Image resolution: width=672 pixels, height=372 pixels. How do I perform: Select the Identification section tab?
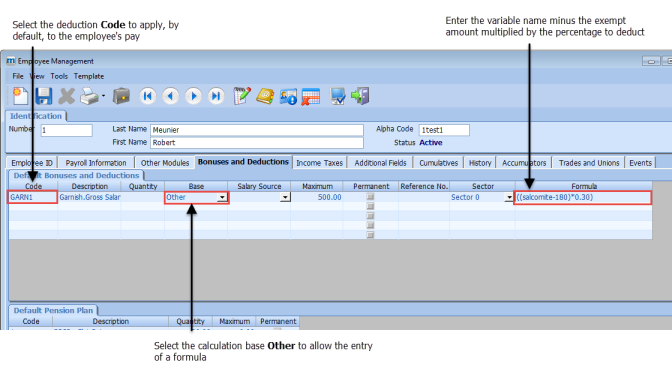click(x=36, y=116)
